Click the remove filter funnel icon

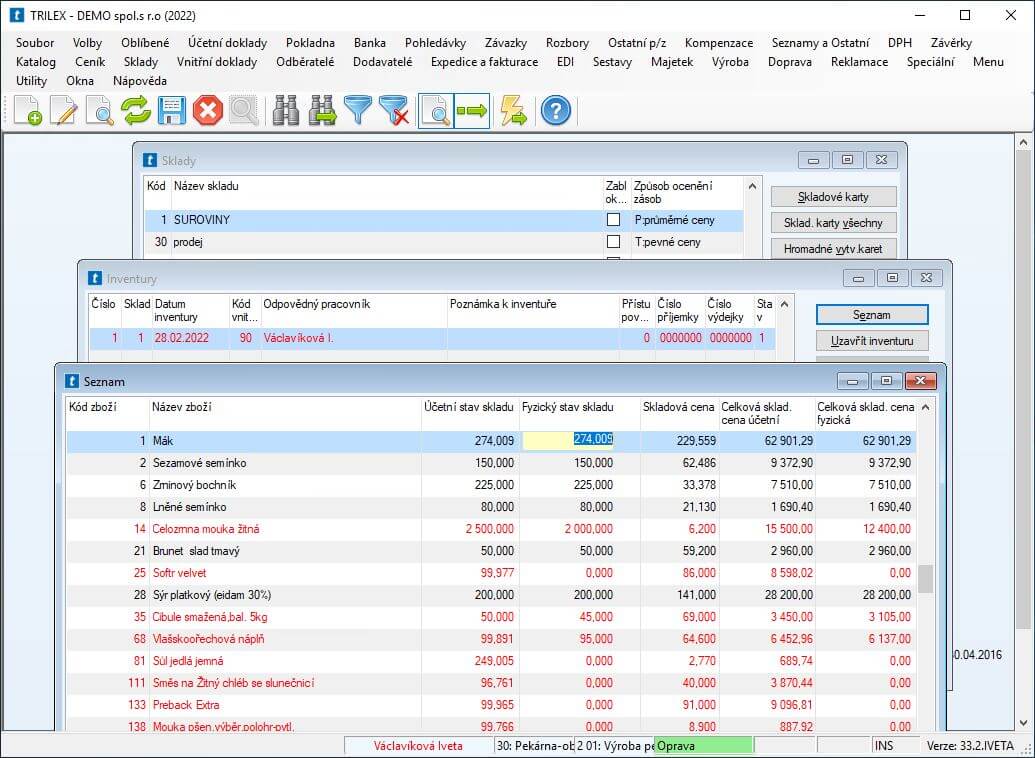394,111
